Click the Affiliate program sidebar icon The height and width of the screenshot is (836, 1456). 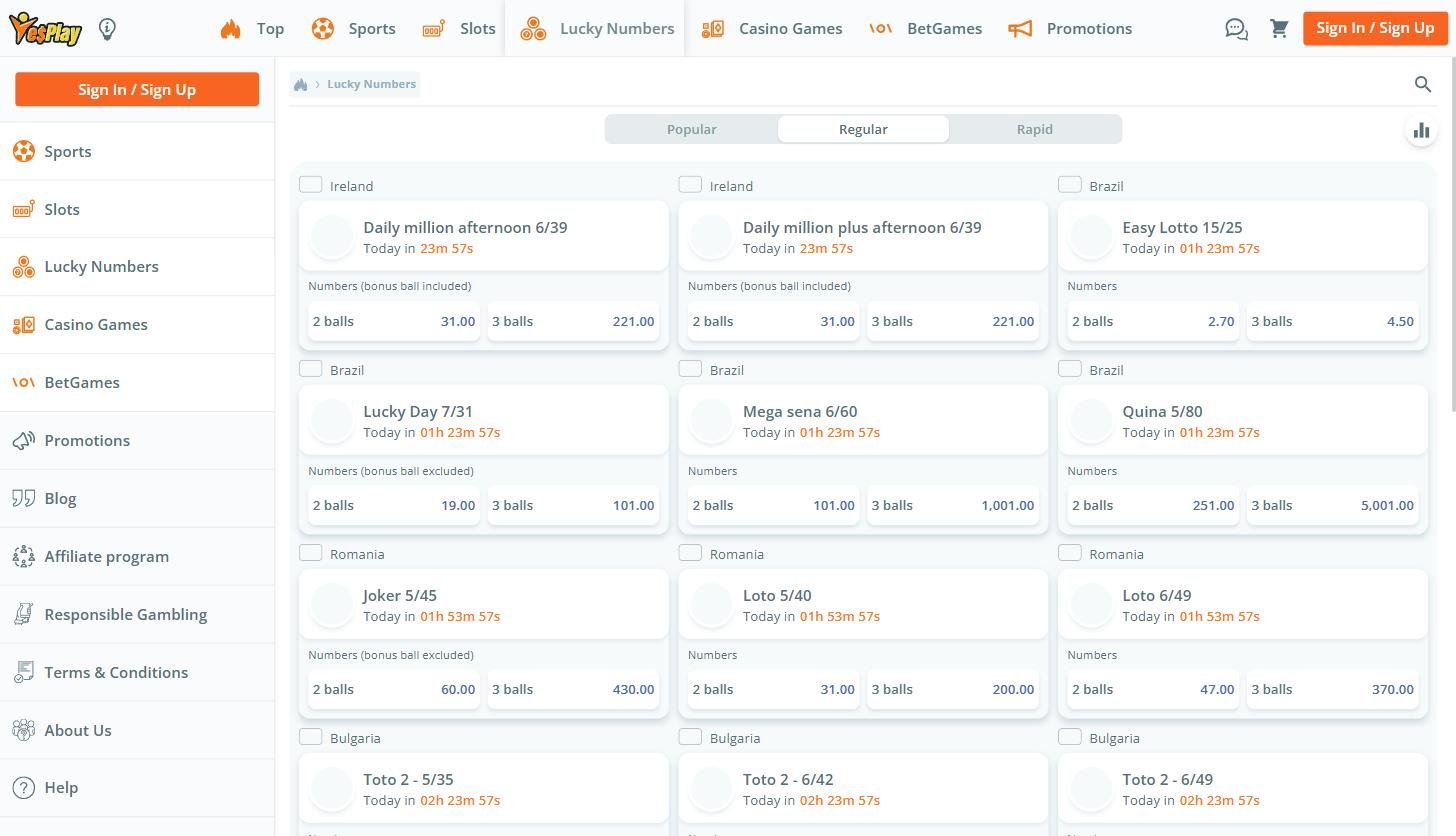pos(23,557)
